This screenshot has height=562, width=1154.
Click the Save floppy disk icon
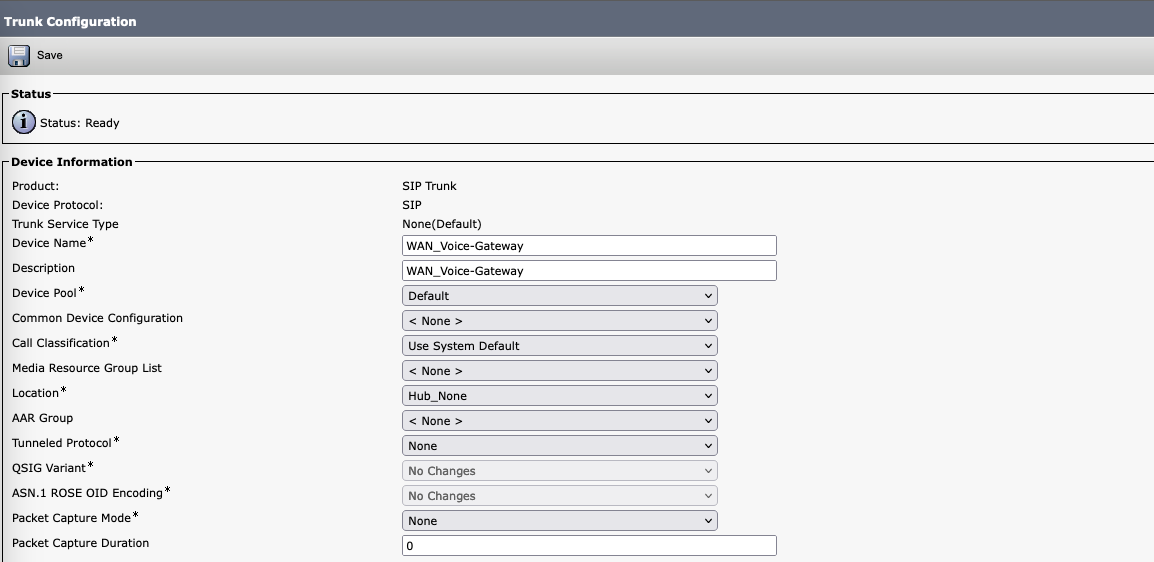click(19, 55)
